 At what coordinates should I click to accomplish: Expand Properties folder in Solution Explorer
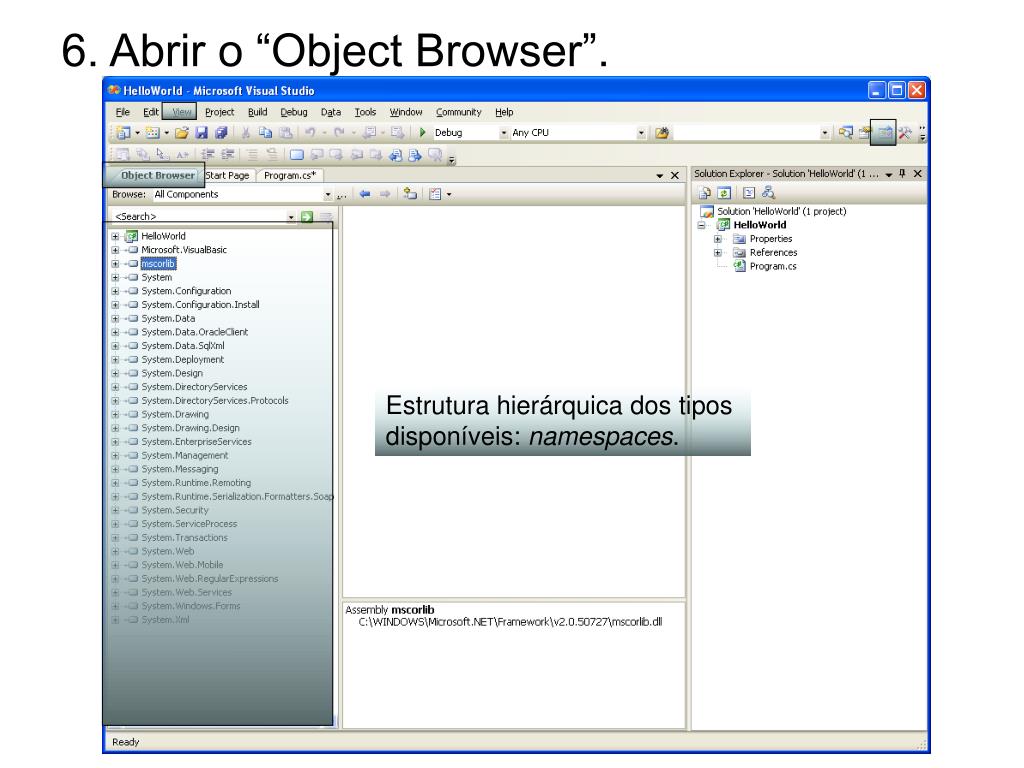pos(717,239)
